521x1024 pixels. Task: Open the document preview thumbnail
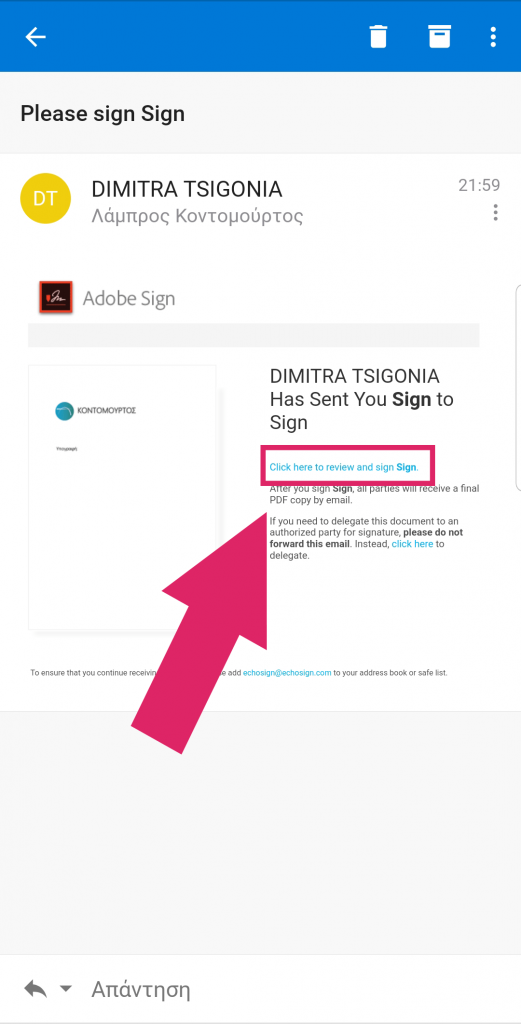pos(122,497)
